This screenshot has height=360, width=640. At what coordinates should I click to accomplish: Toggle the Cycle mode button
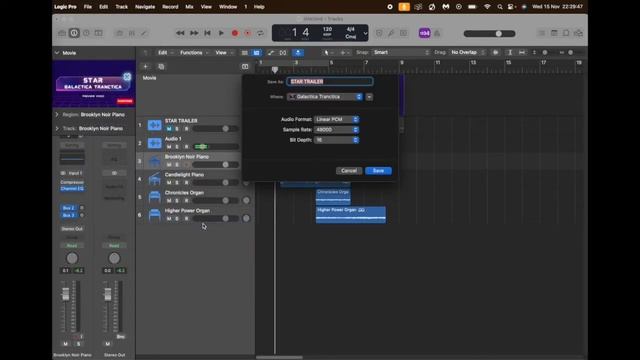coord(260,33)
